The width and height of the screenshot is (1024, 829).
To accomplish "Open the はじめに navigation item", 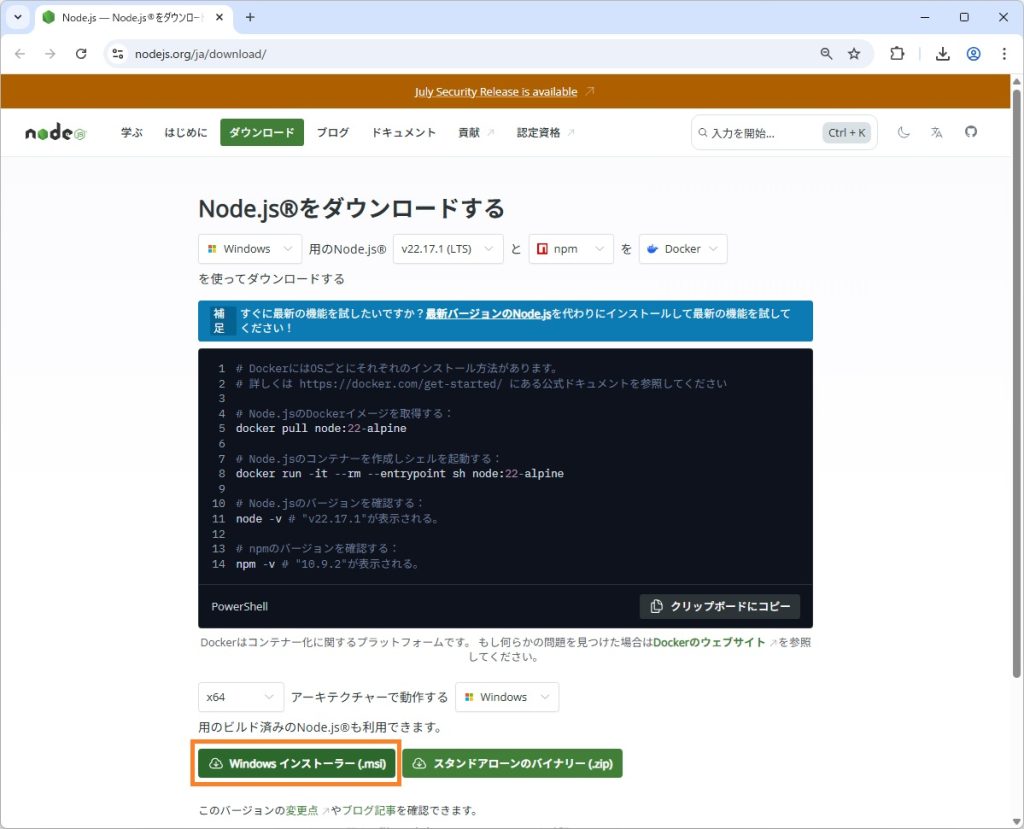I will 185,133.
